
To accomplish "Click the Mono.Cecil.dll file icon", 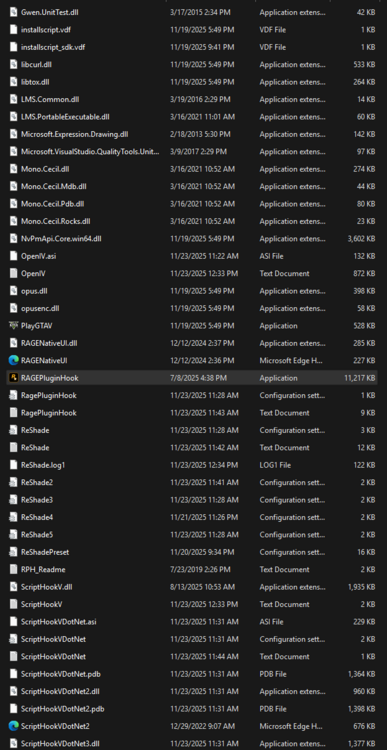I will (13, 169).
